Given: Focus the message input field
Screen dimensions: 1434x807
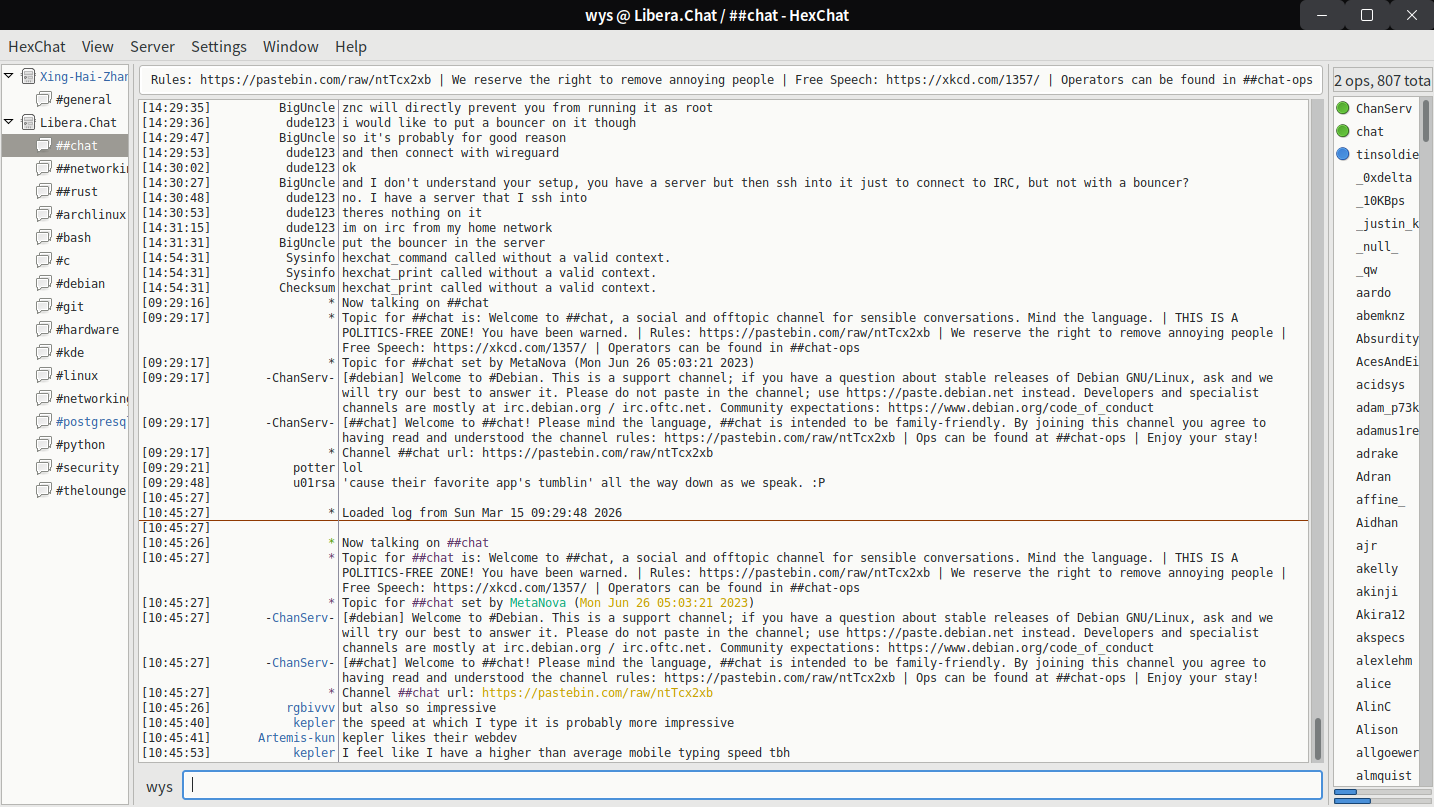Looking at the screenshot, I should coord(752,786).
